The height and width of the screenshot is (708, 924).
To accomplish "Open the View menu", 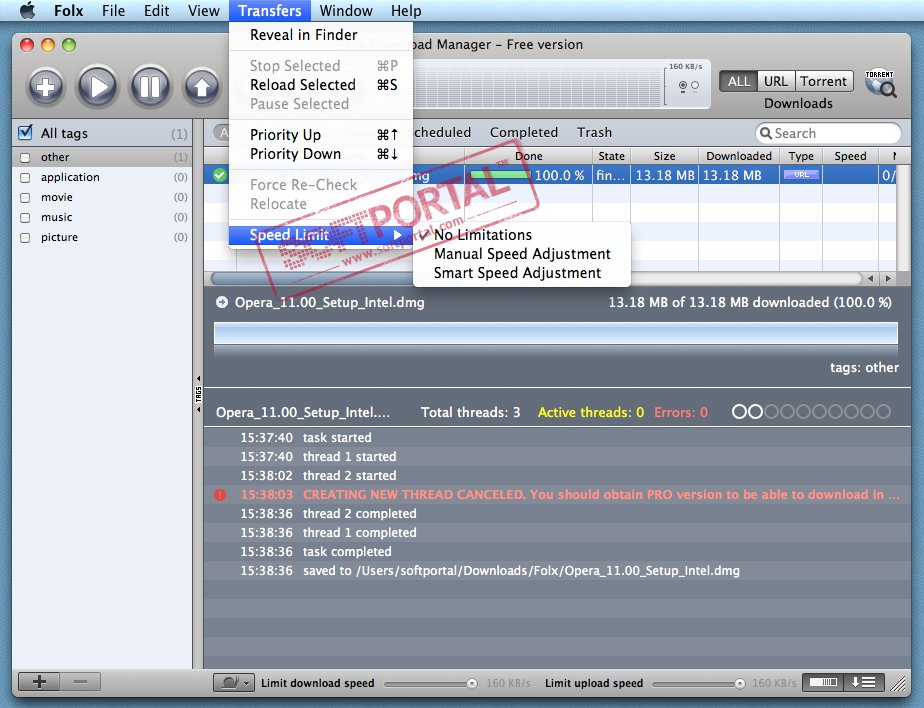I will 203,11.
